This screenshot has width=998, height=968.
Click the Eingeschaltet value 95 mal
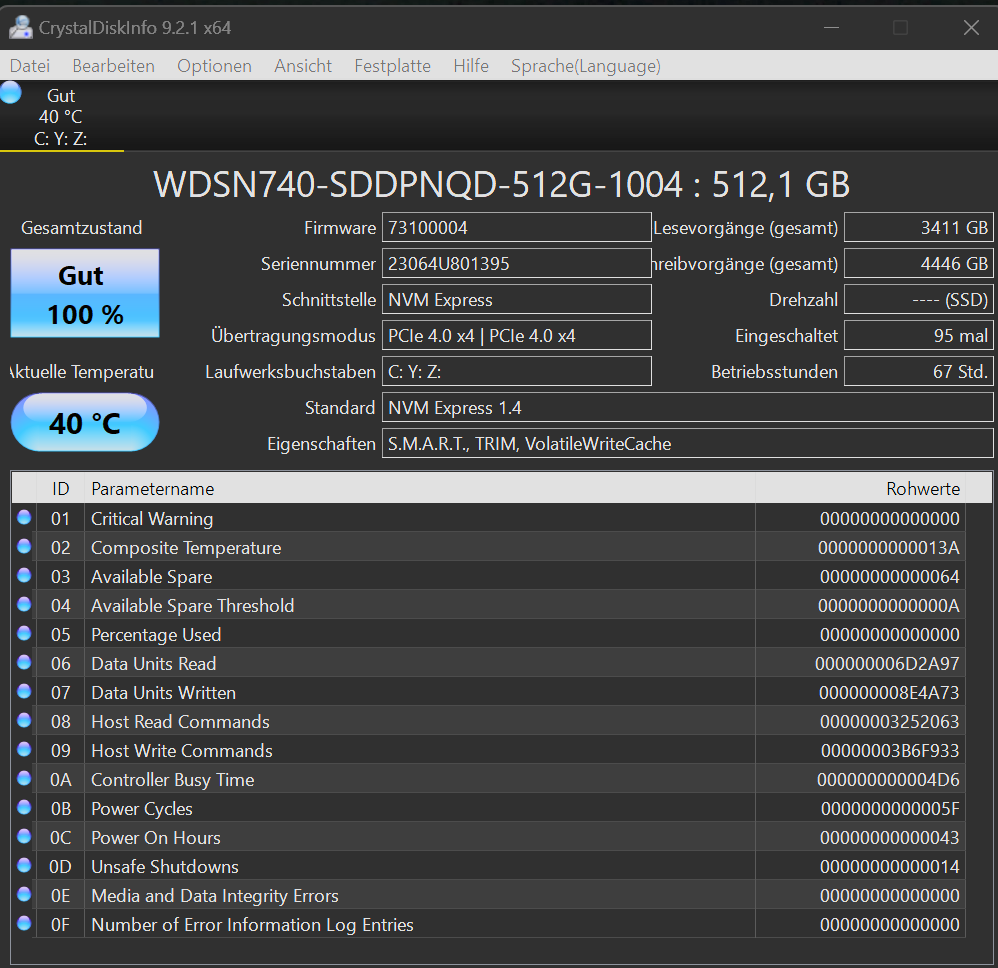pyautogui.click(x=918, y=335)
